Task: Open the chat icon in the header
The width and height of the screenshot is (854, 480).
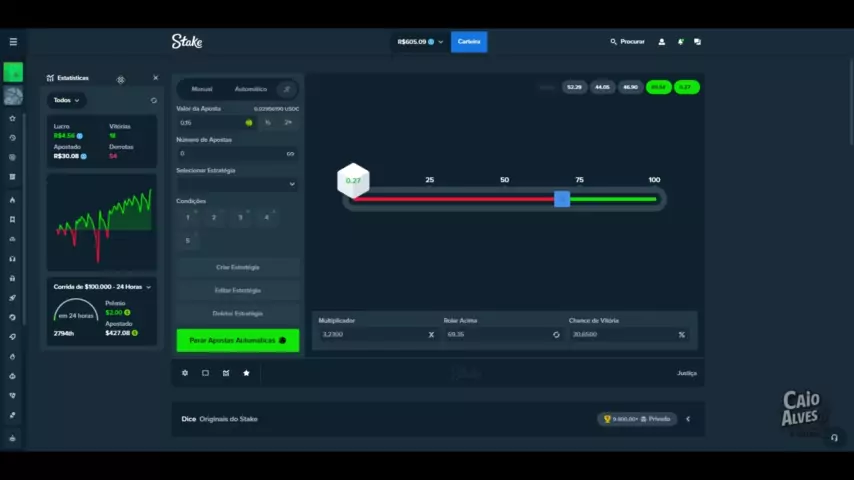Action: pyautogui.click(x=697, y=42)
